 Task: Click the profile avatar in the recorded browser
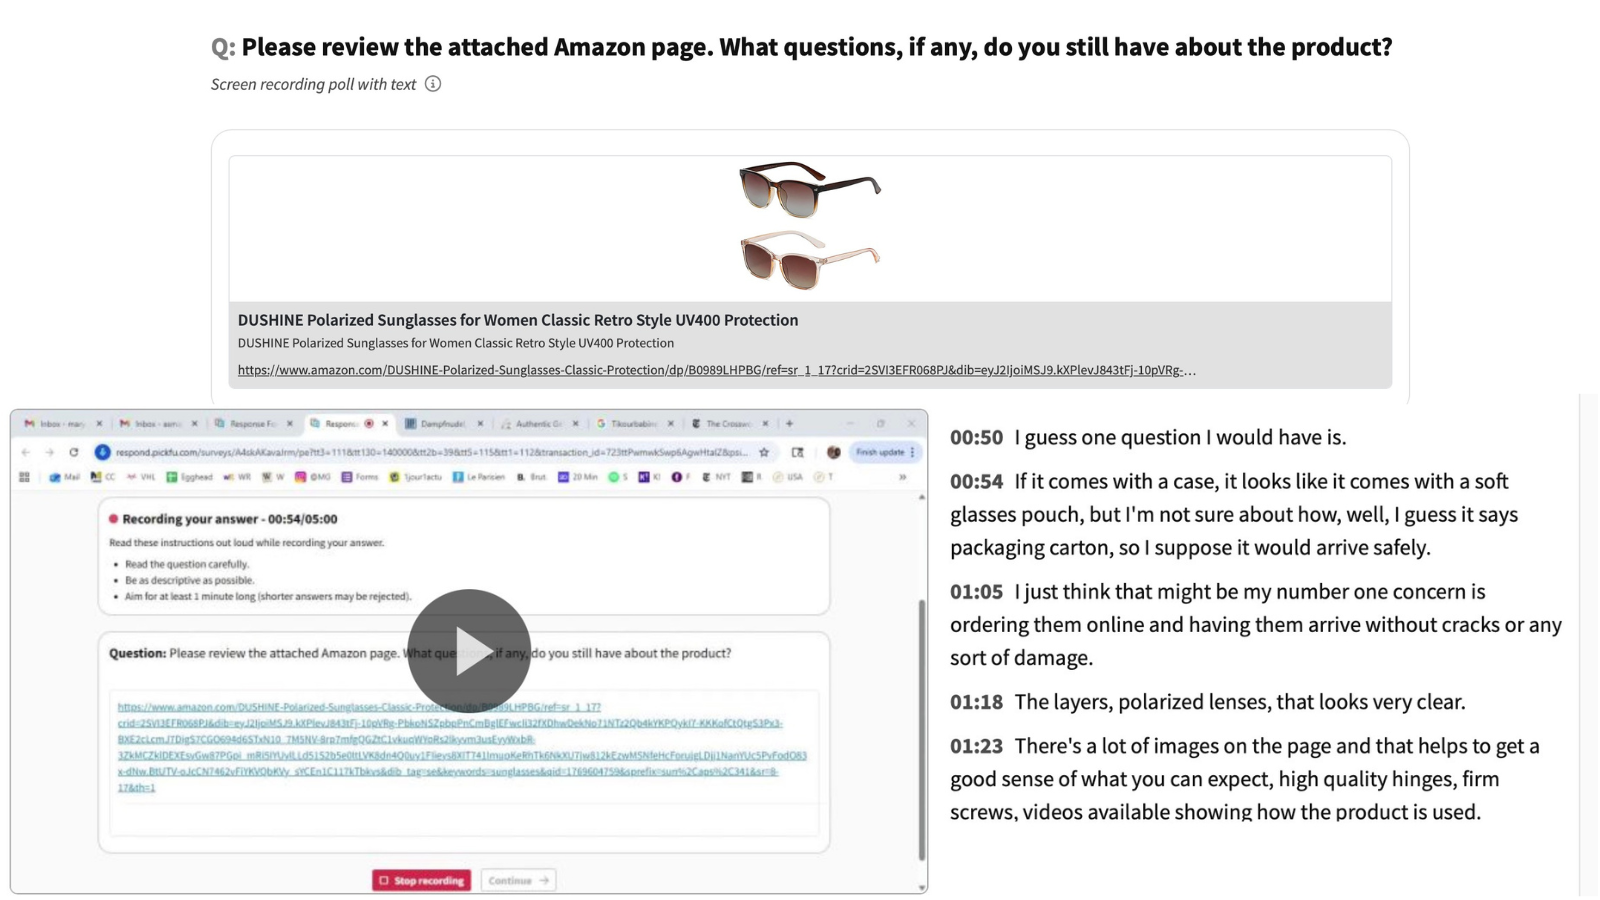click(833, 452)
